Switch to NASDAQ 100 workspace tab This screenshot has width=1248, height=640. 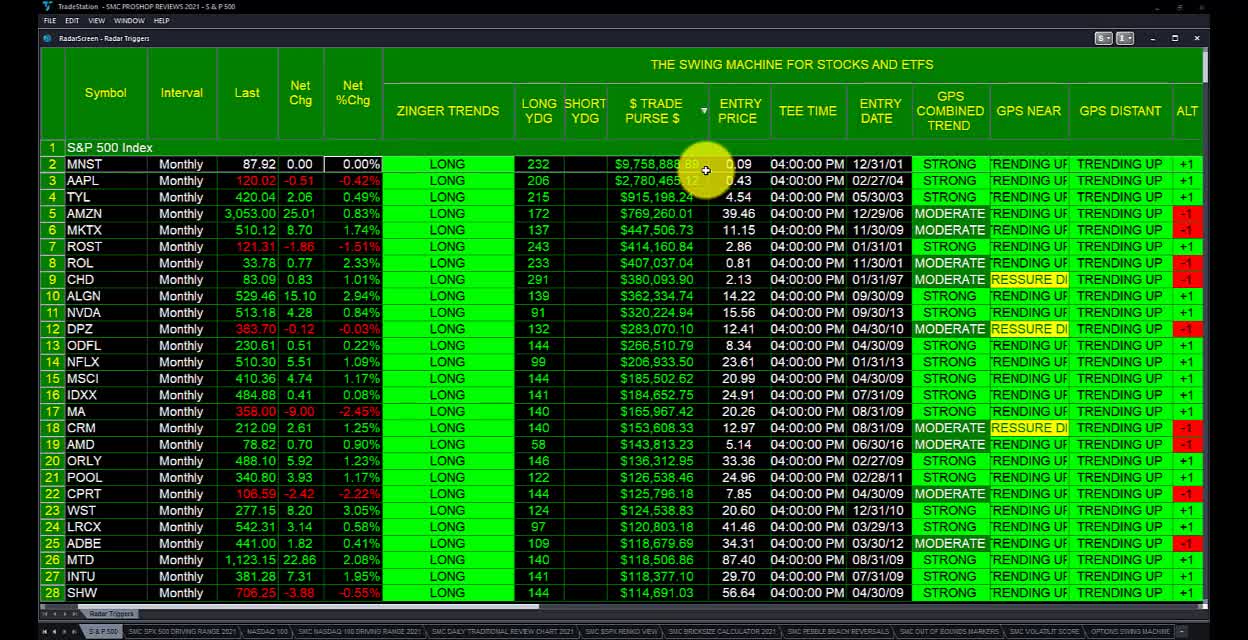[265, 632]
